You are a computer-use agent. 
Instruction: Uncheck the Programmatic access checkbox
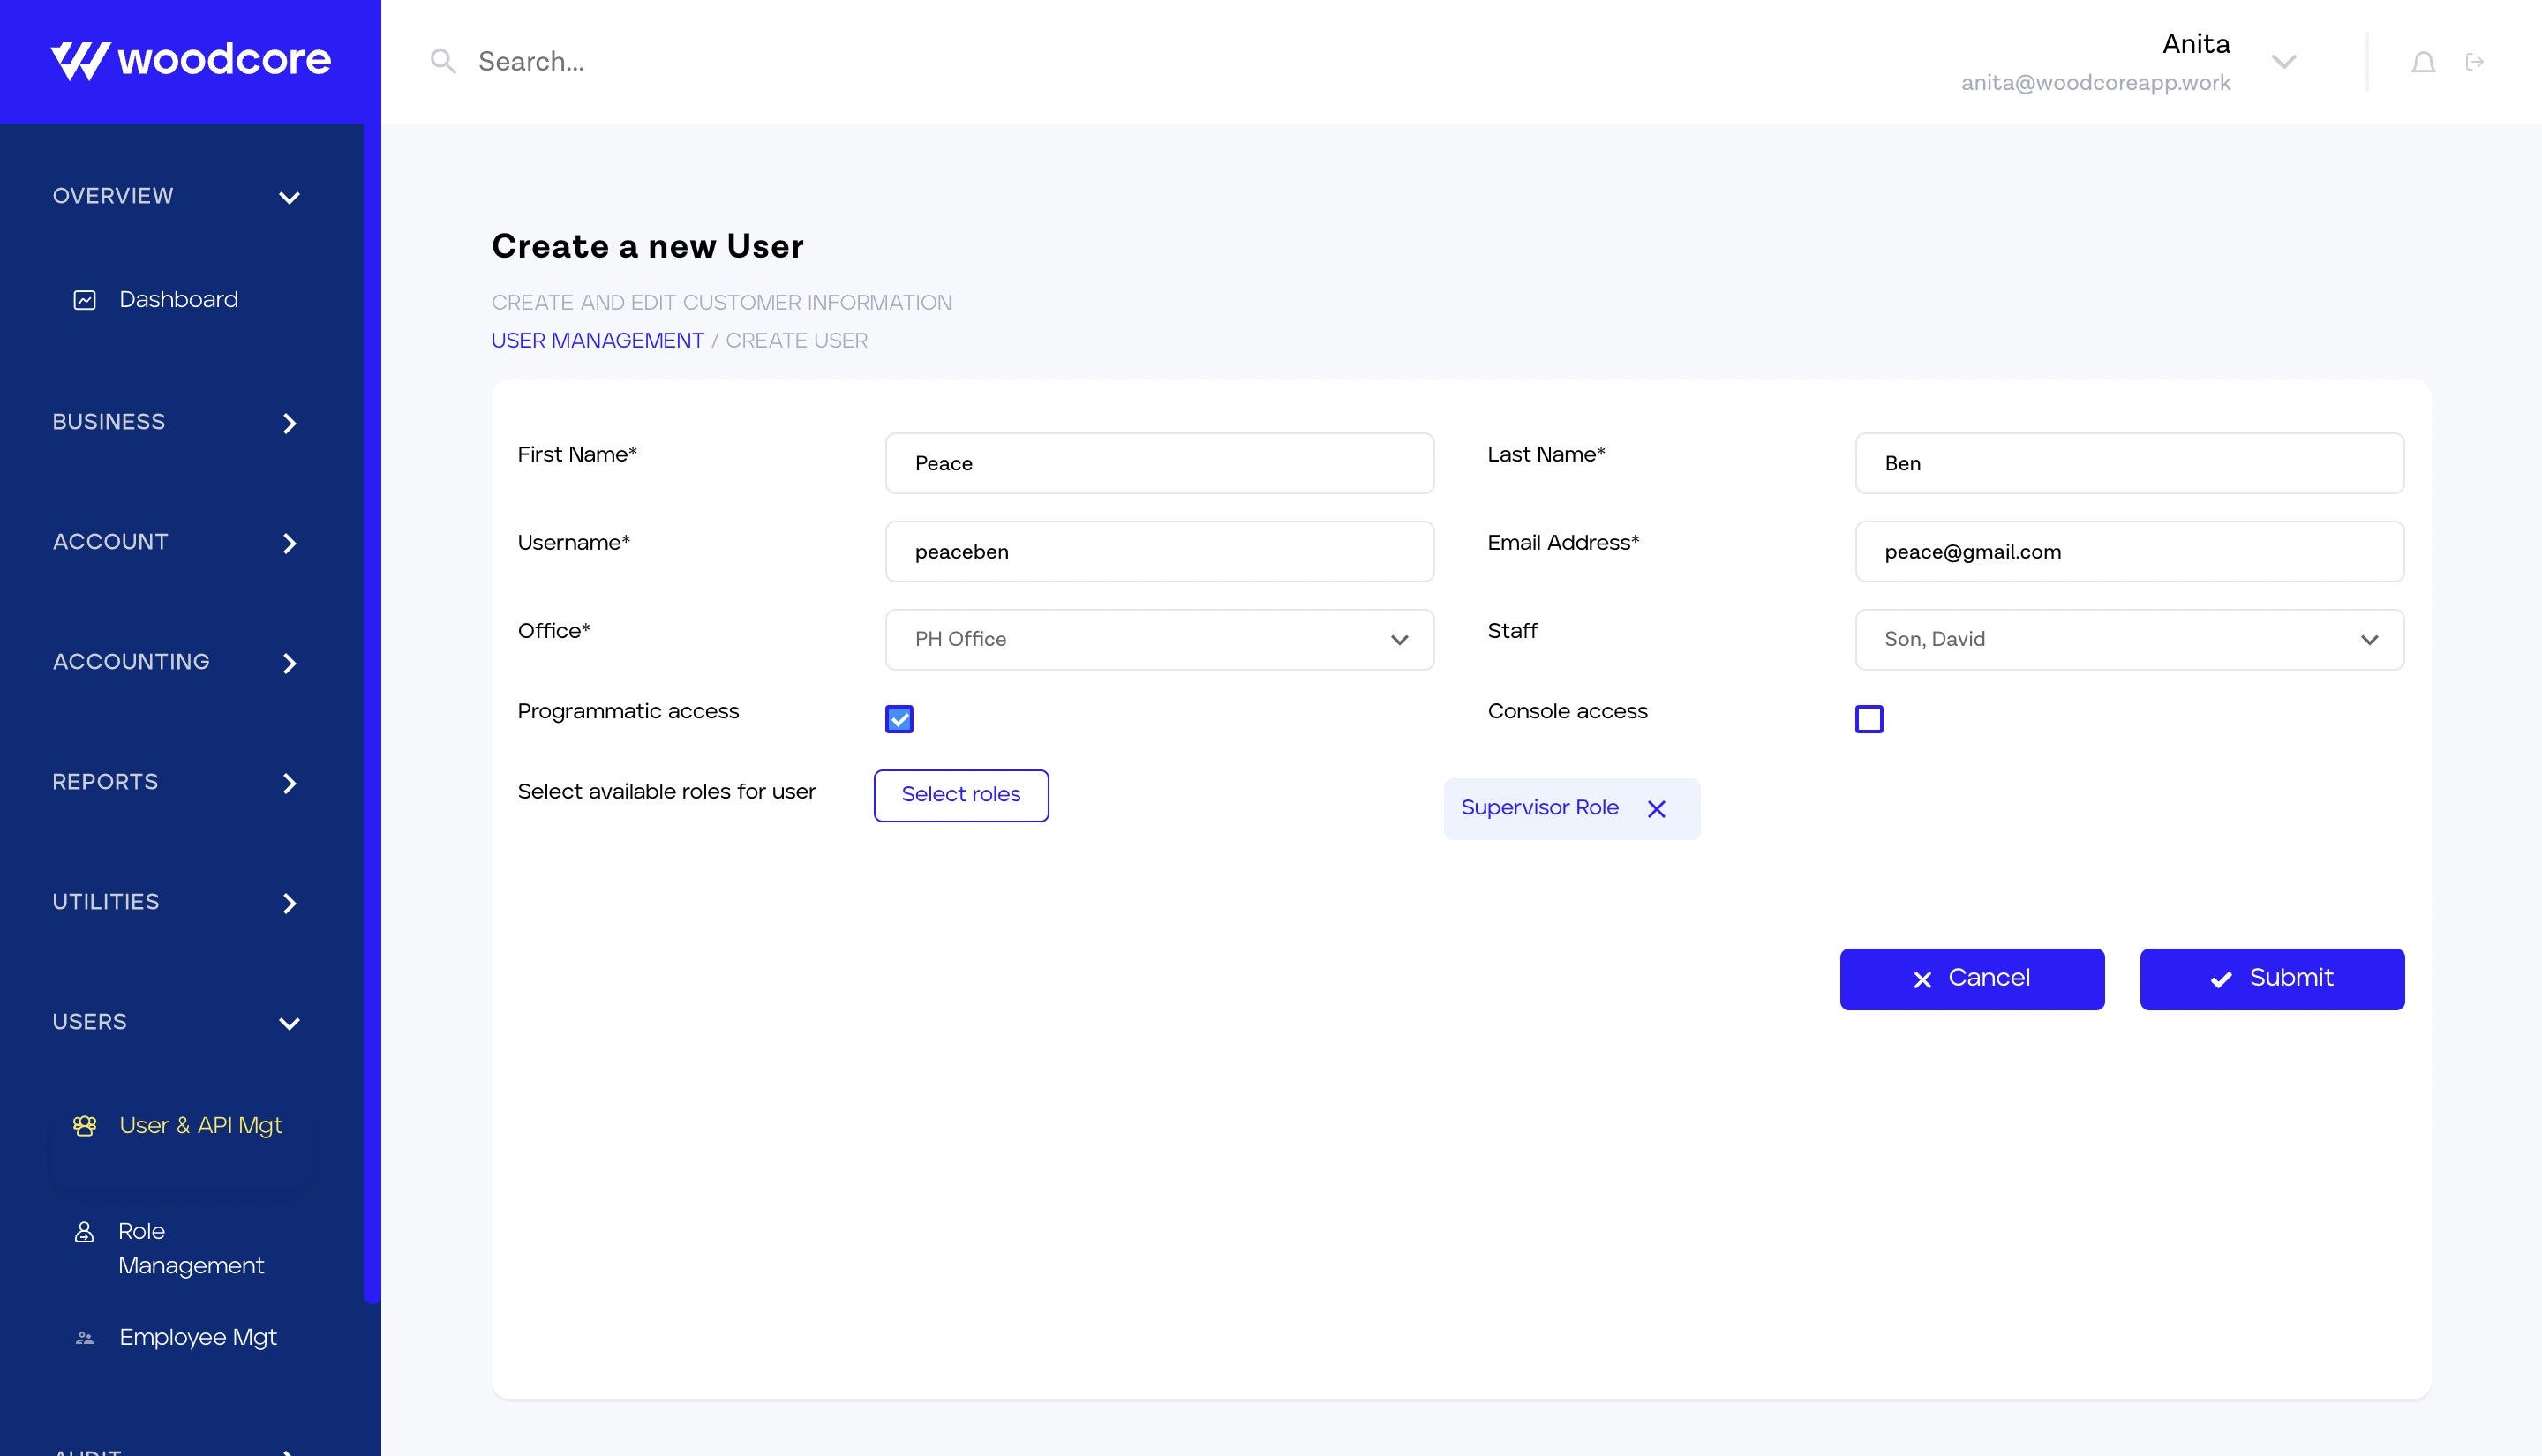(899, 719)
